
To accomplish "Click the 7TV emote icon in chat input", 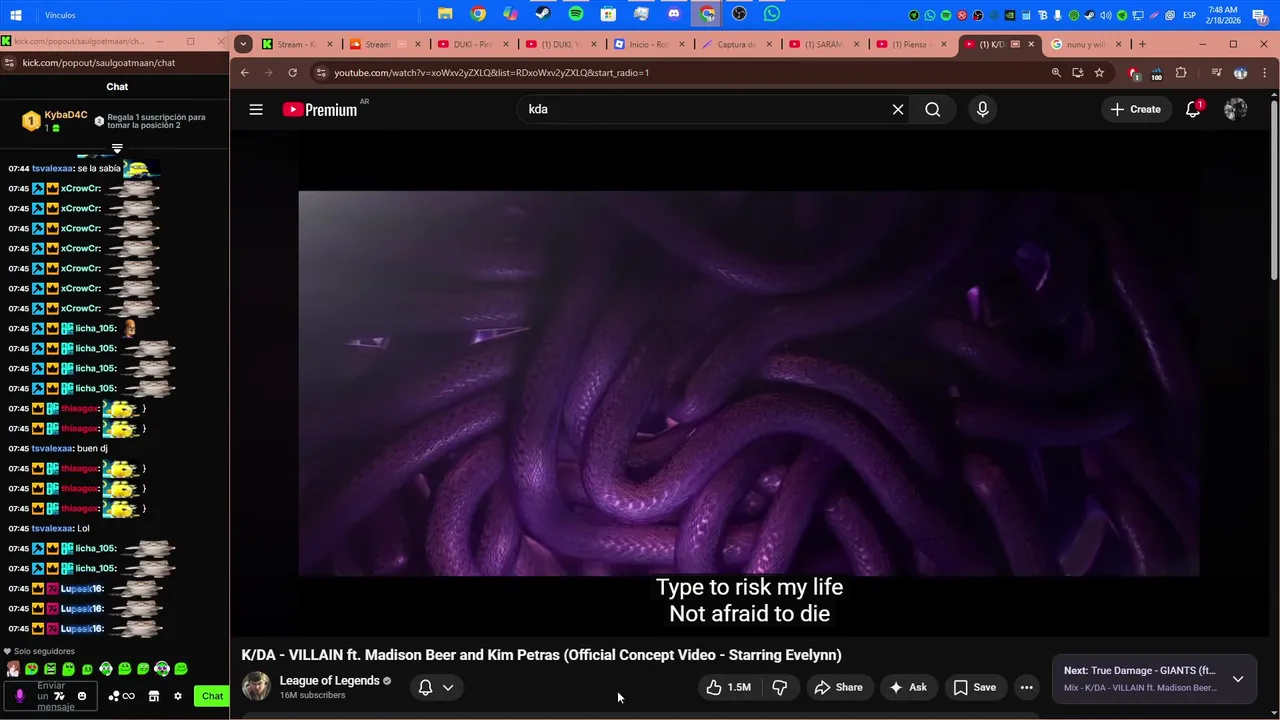I will pyautogui.click(x=60, y=696).
